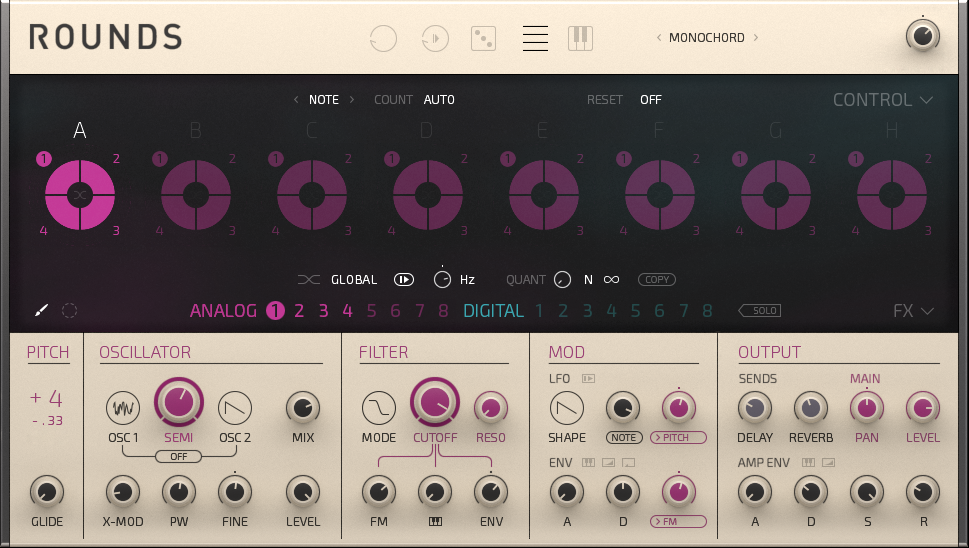Click the dice randomize icon
This screenshot has height=548, width=969.
tap(484, 39)
